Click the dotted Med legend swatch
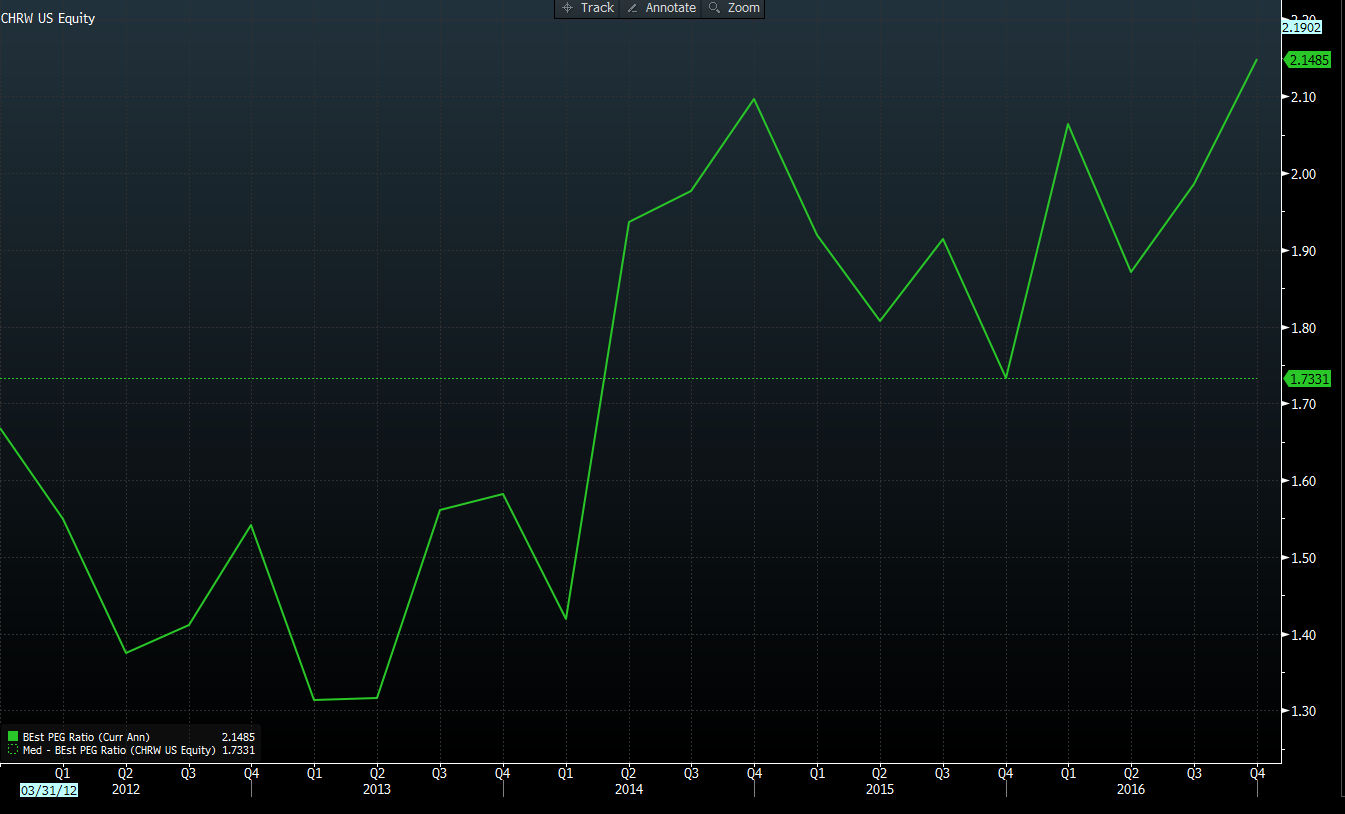 [x=12, y=749]
